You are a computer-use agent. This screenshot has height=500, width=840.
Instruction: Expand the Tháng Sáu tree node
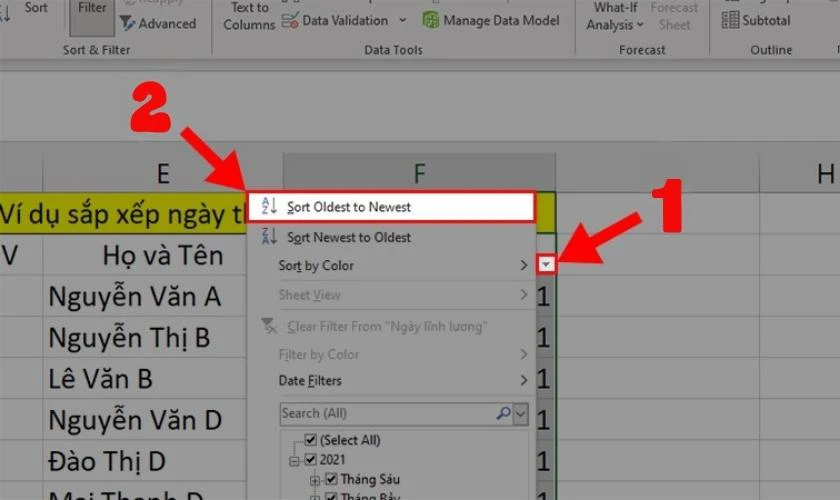[x=316, y=480]
